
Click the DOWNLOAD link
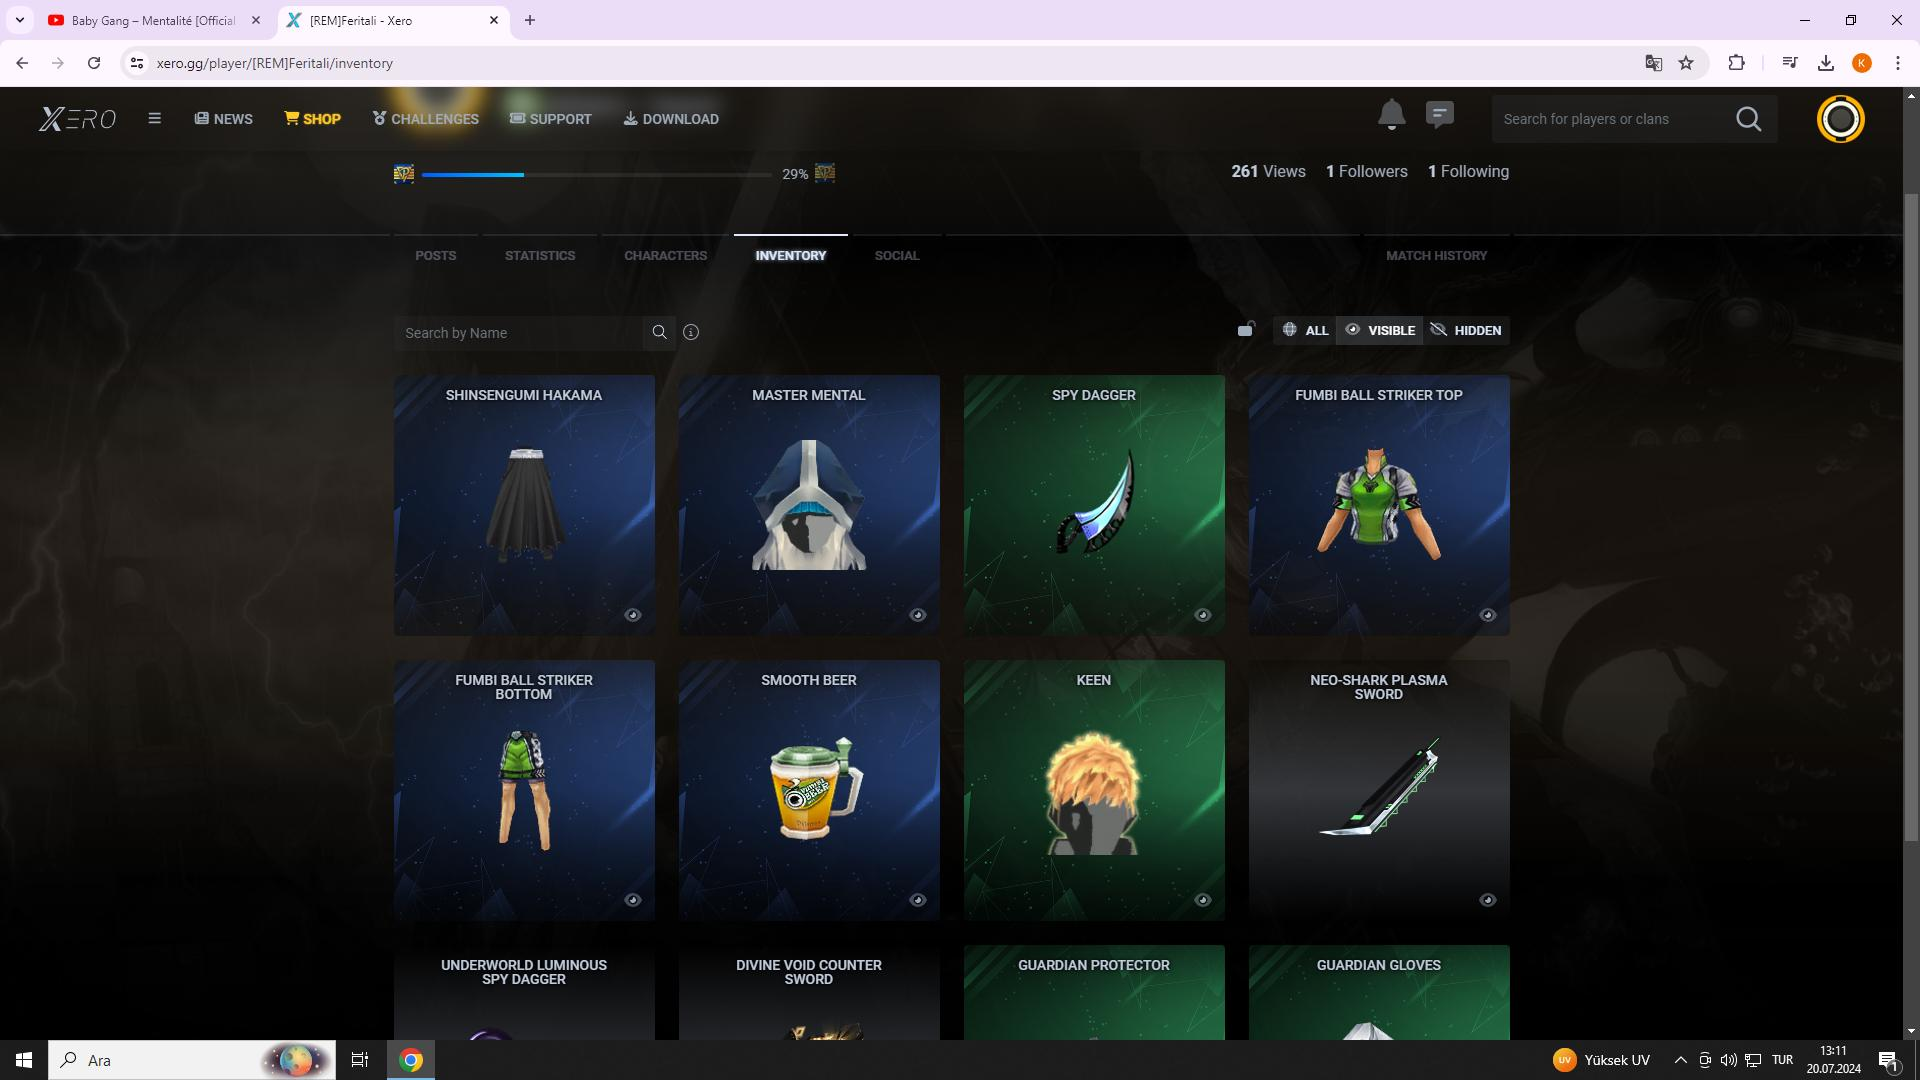671,119
